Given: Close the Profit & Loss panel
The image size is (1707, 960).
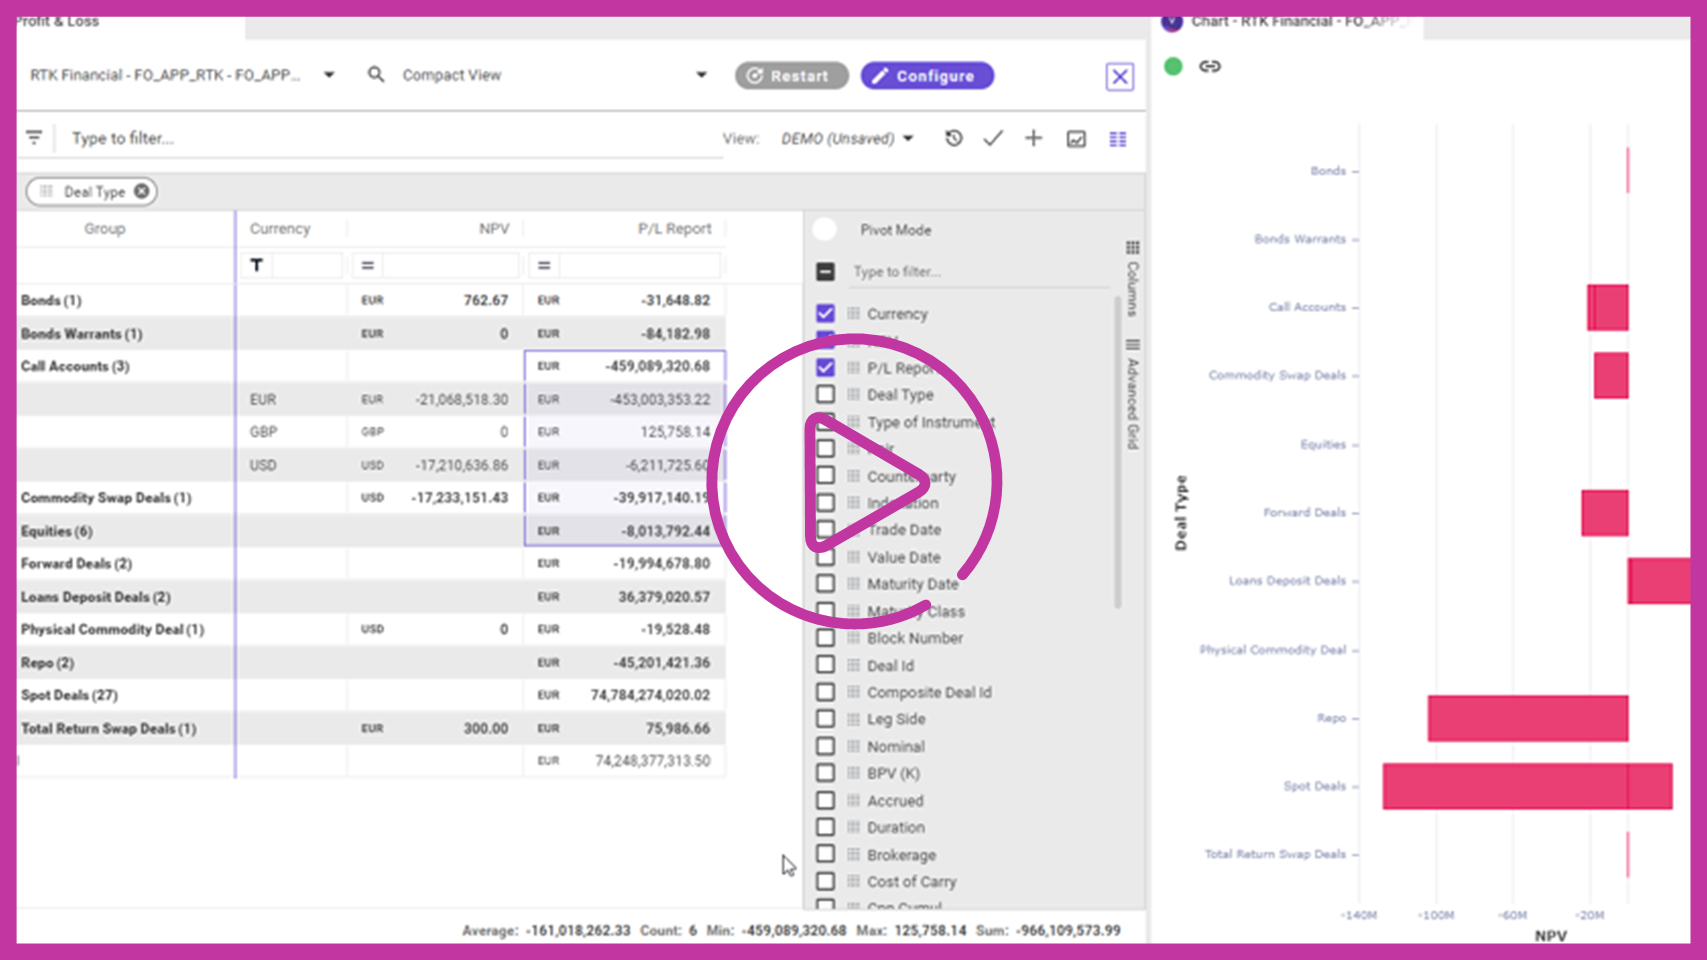Looking at the screenshot, I should 1120,77.
